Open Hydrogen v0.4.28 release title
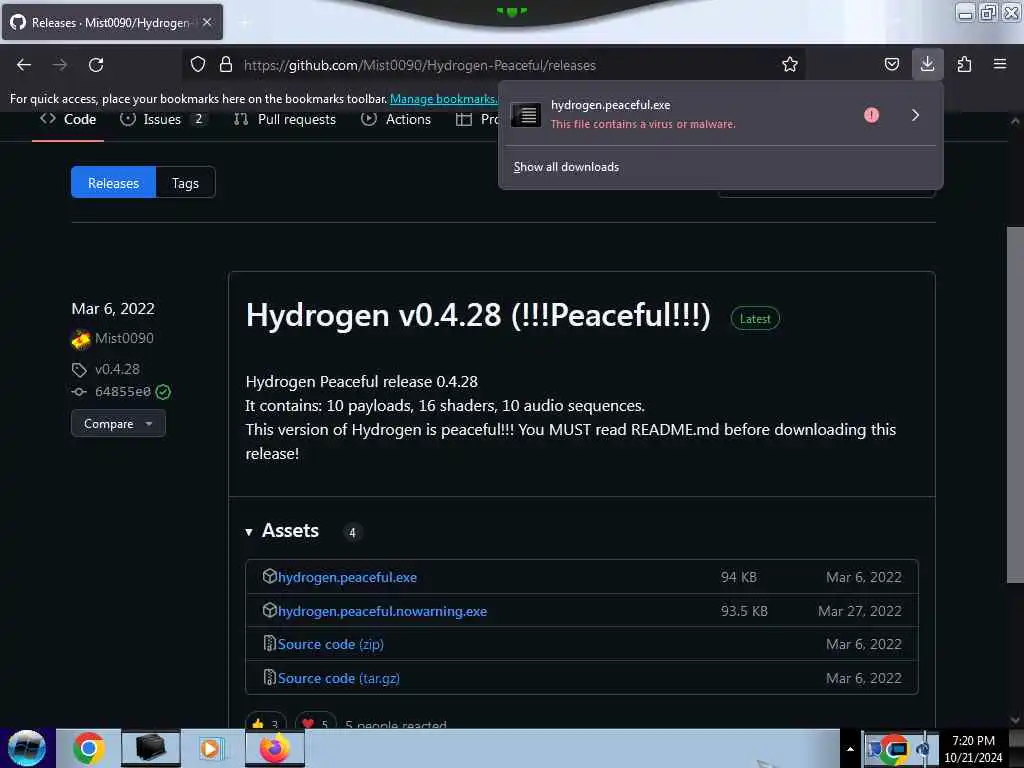 click(x=478, y=315)
